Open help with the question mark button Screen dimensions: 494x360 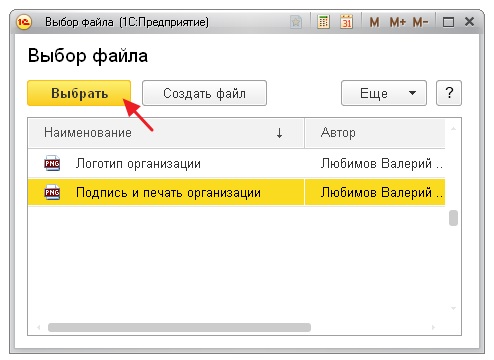[449, 93]
